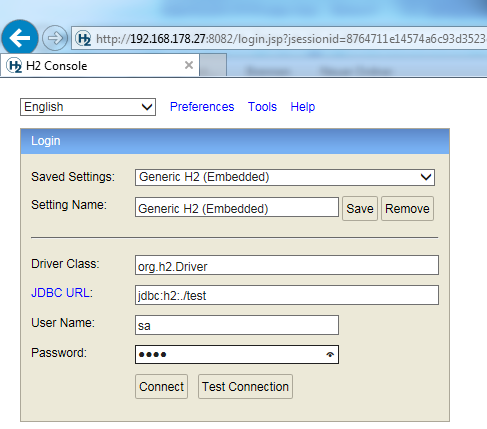Open the English language dropdown
The height and width of the screenshot is (429, 487).
(88, 107)
